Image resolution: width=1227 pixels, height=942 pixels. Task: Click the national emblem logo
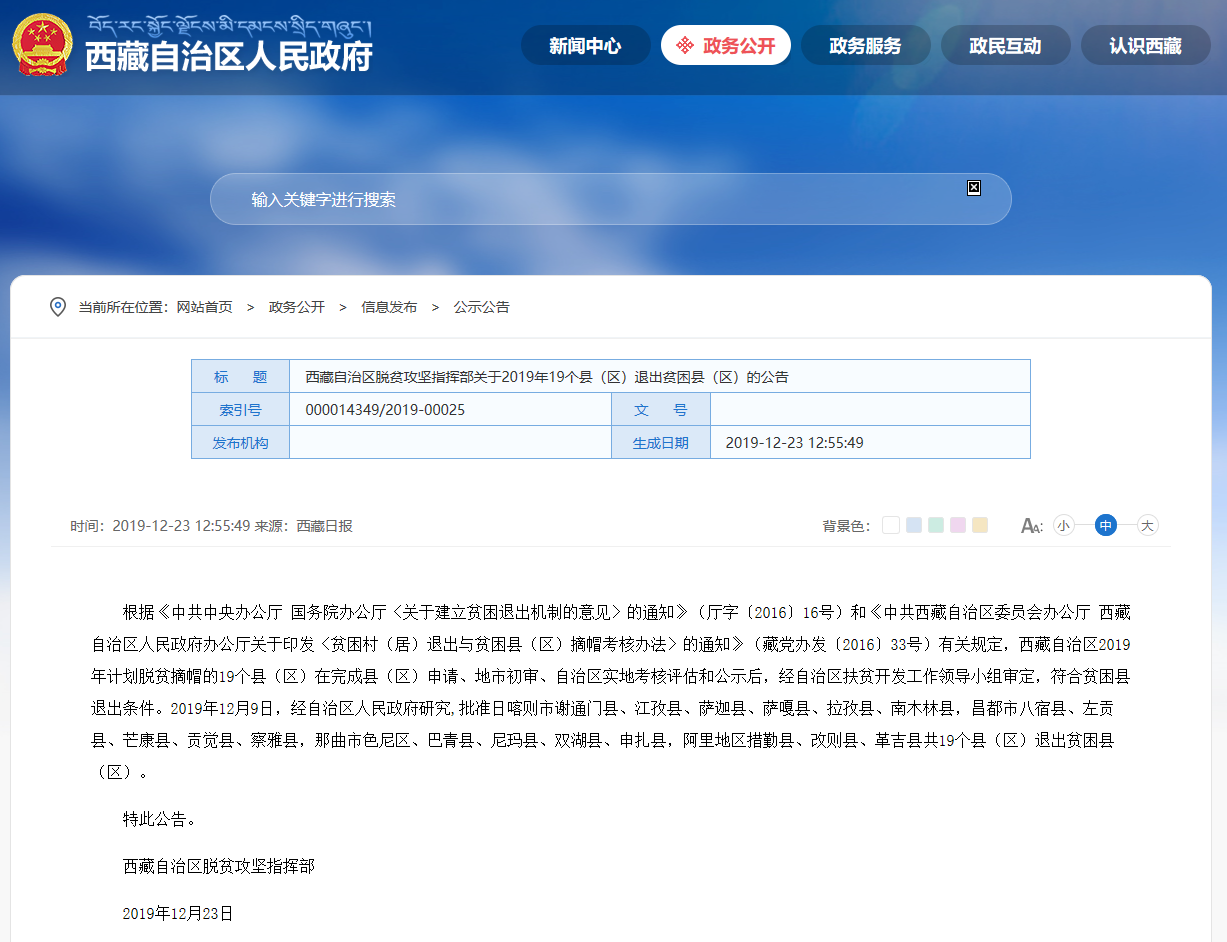click(x=42, y=45)
